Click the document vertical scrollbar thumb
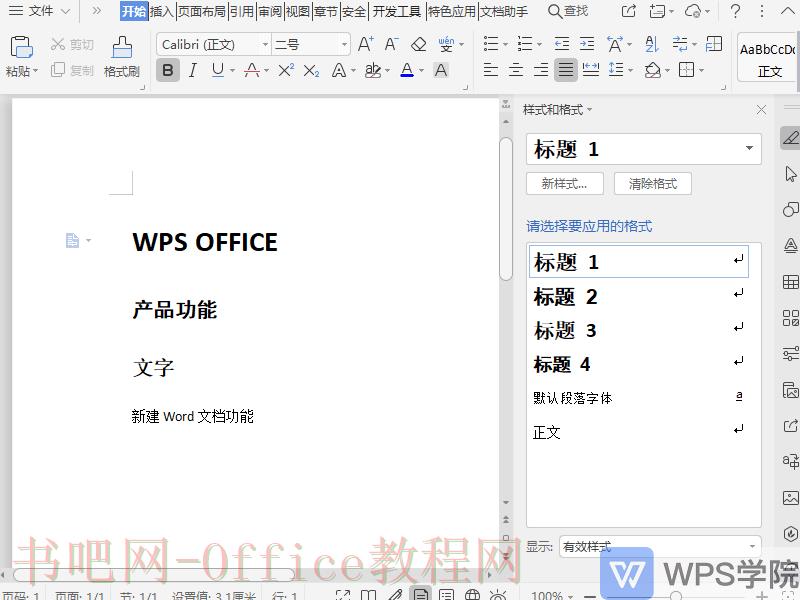Screen dimensions: 800x600 pos(506,209)
